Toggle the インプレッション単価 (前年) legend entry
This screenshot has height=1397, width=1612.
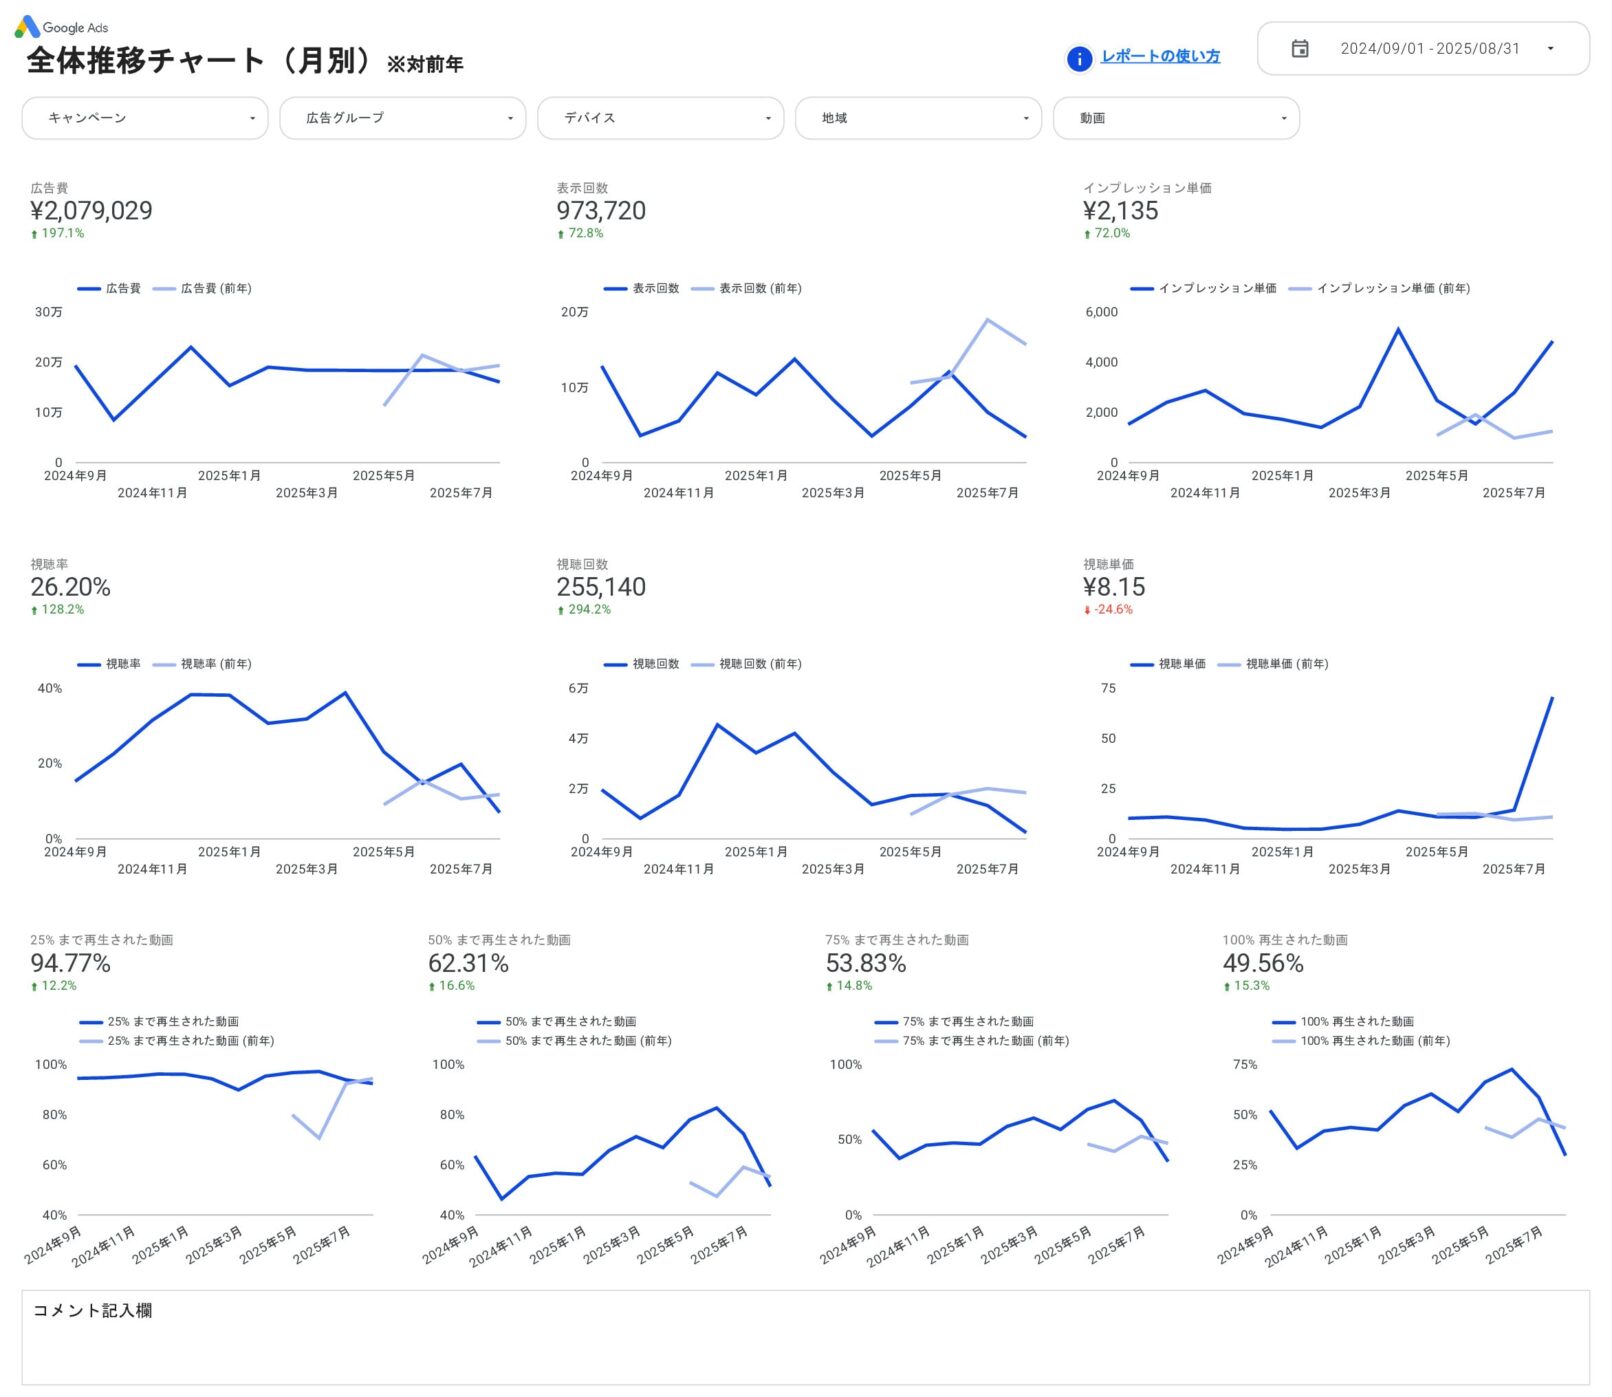[1380, 289]
